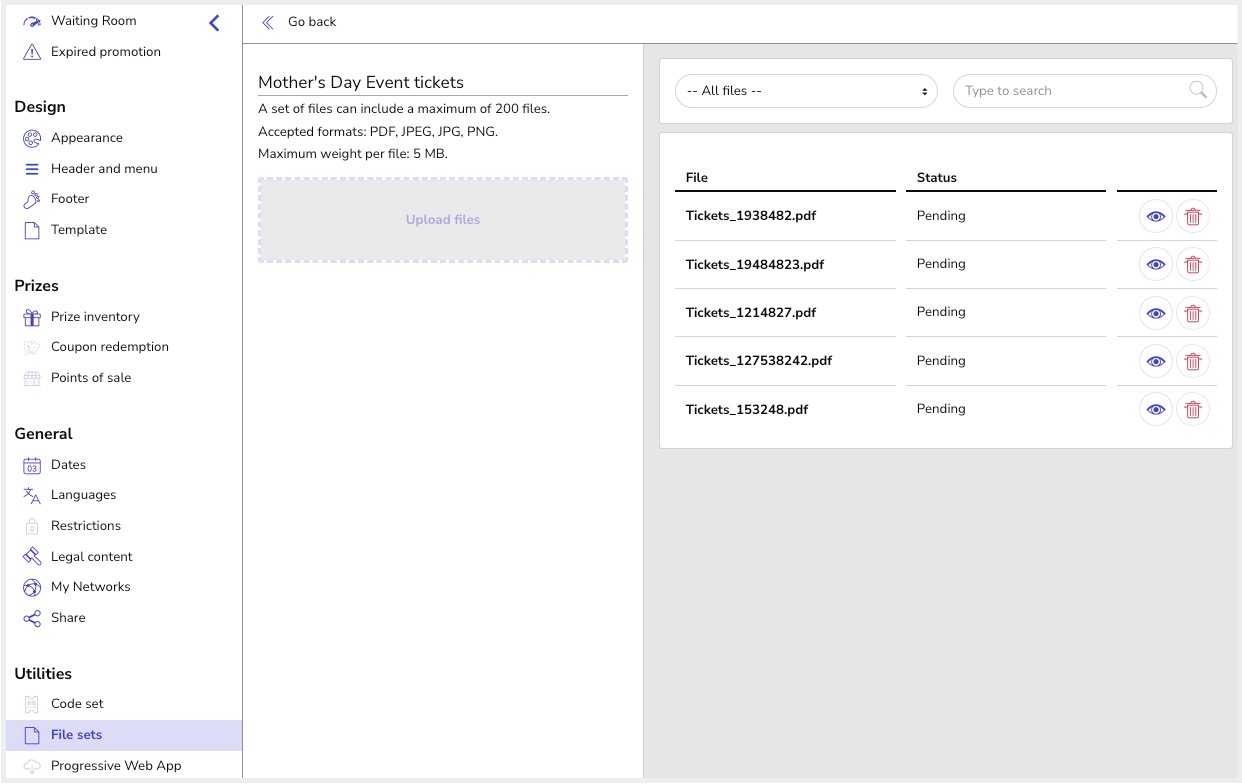Image resolution: width=1242 pixels, height=784 pixels.
Task: Click the Share icon in the sidebar
Action: (x=32, y=618)
